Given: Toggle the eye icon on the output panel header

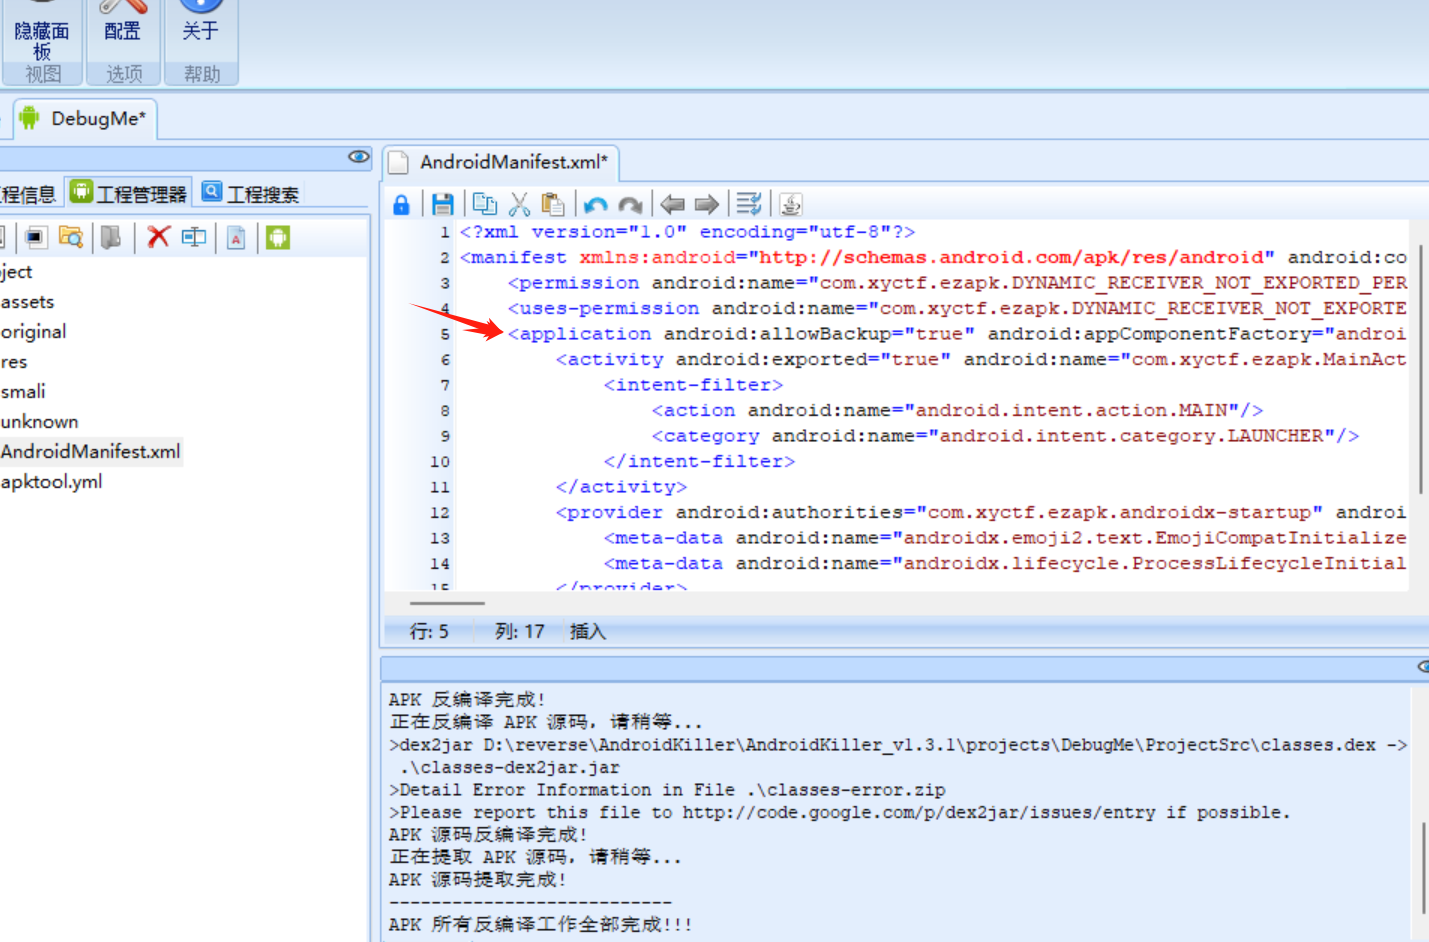Looking at the screenshot, I should coord(1422,667).
